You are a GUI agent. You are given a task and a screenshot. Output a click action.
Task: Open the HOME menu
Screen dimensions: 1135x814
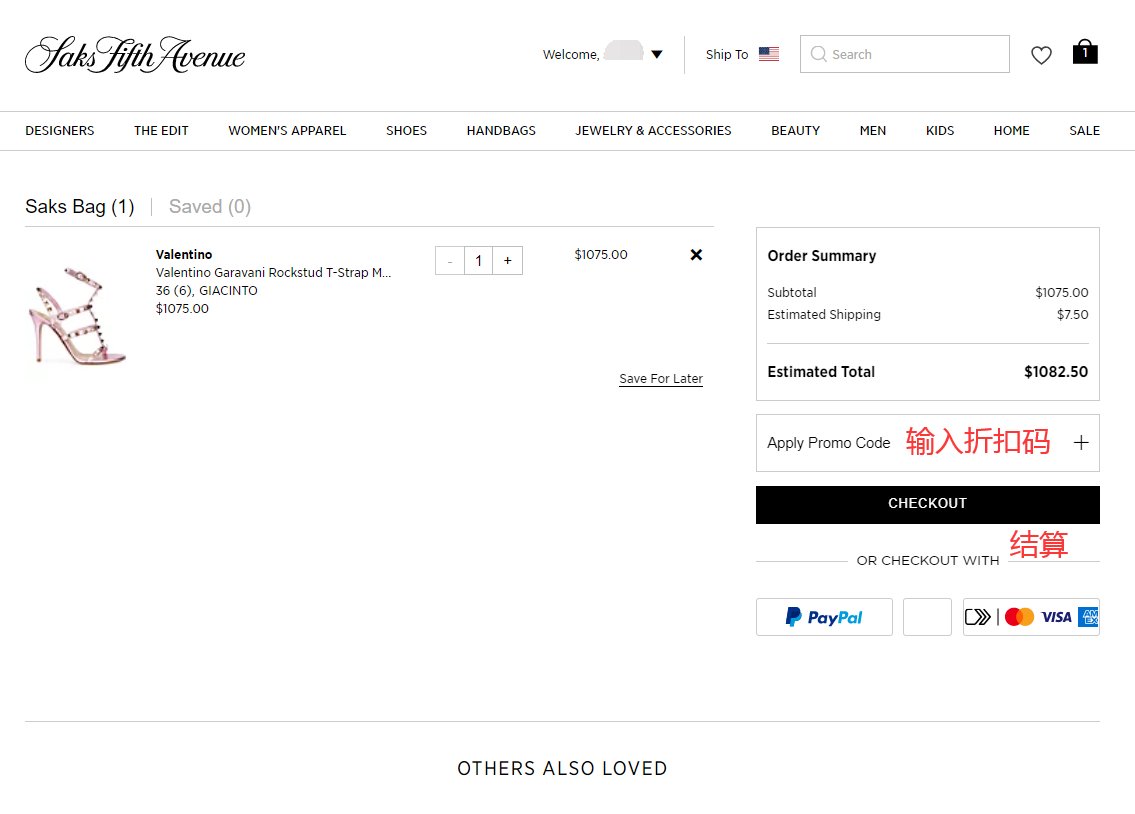click(1011, 131)
